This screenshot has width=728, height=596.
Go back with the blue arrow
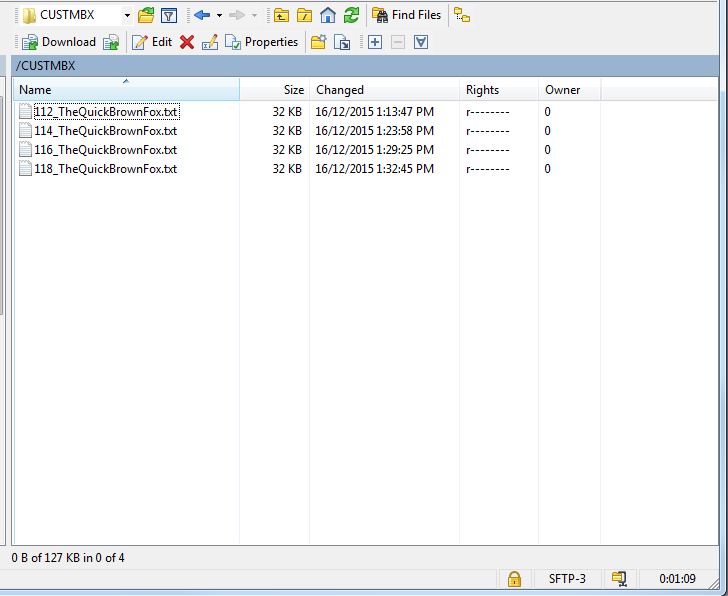[202, 15]
